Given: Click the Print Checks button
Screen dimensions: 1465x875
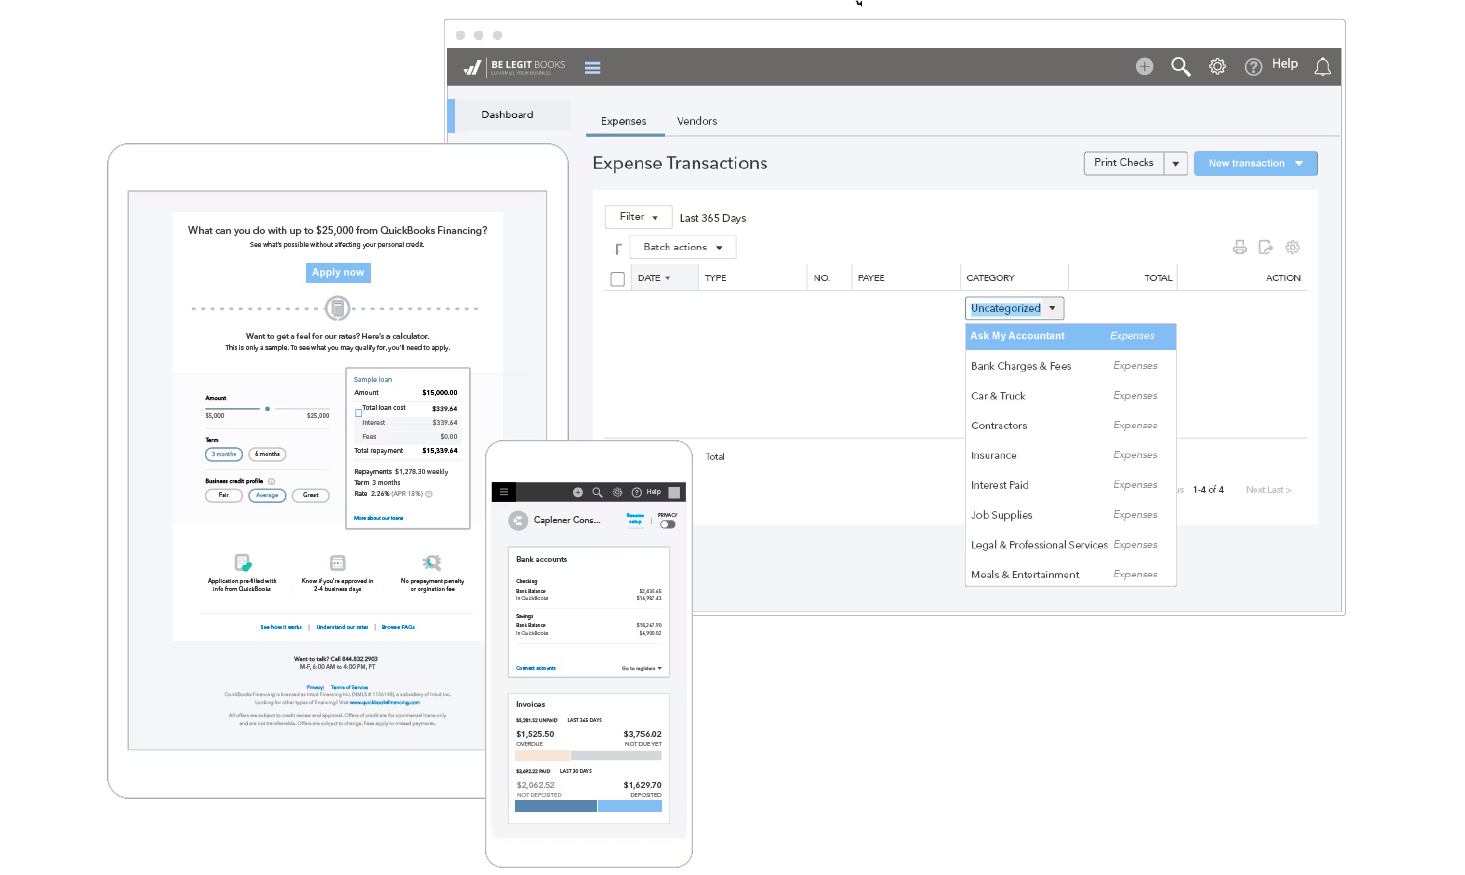Looking at the screenshot, I should 1123,163.
